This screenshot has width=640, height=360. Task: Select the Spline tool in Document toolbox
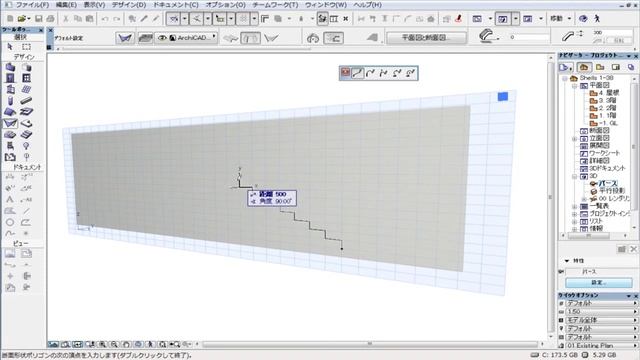click(x=10, y=233)
